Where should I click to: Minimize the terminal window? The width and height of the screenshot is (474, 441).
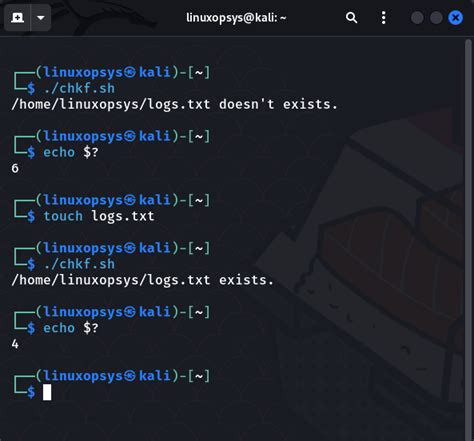[417, 18]
